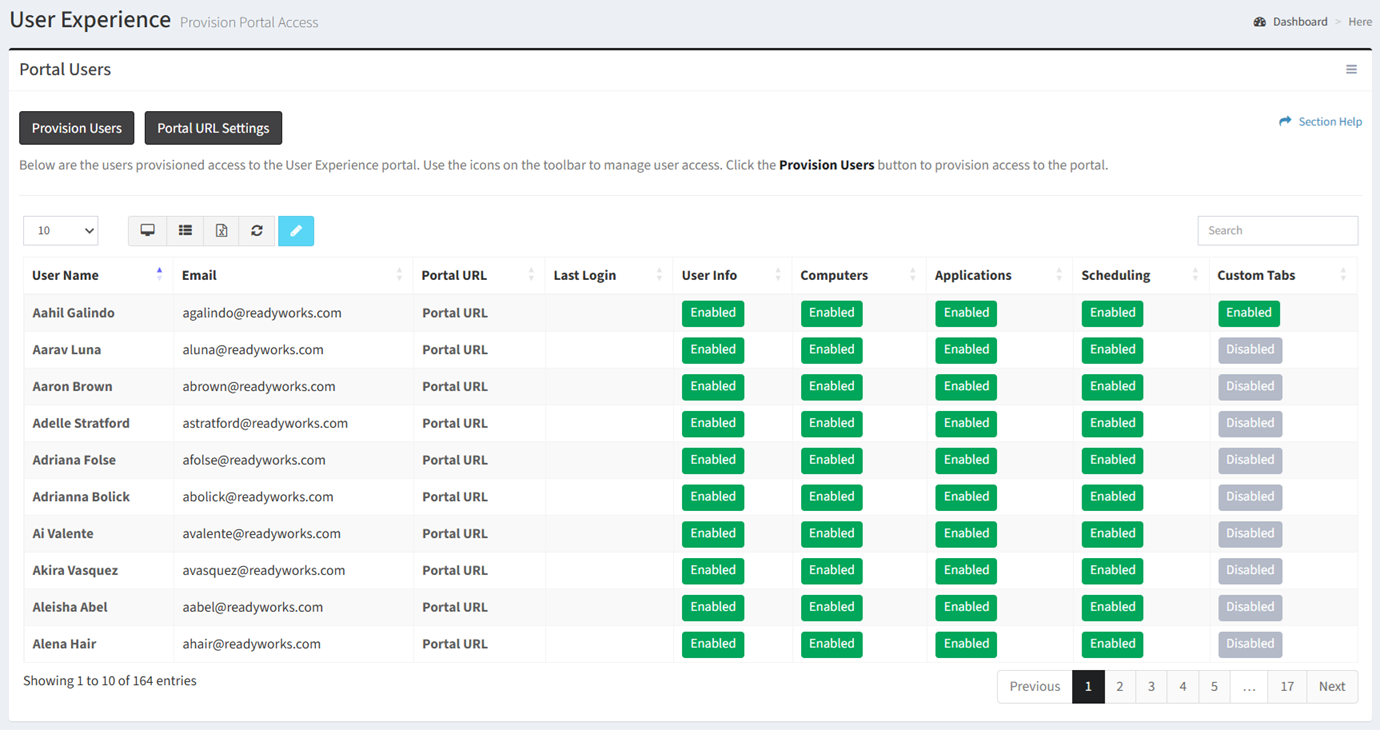The width and height of the screenshot is (1380, 730).
Task: Select page 1 in pagination
Action: tap(1088, 687)
